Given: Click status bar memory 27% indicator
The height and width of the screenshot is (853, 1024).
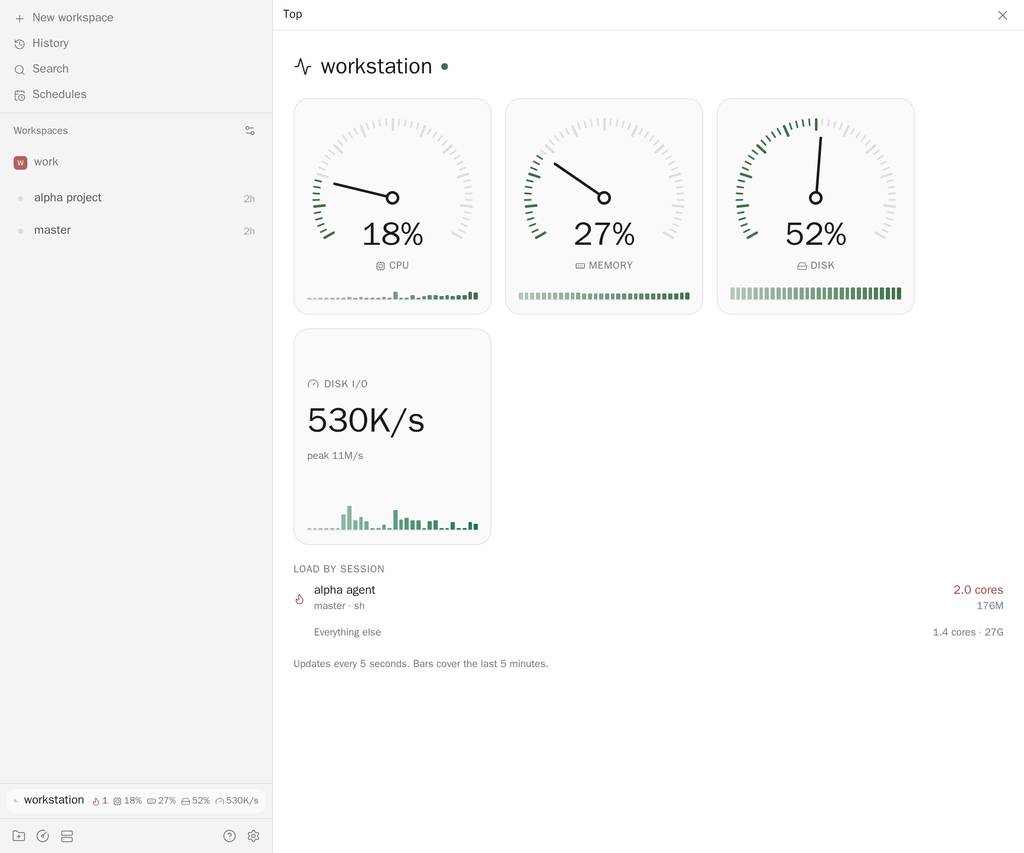Looking at the screenshot, I should pyautogui.click(x=161, y=801).
